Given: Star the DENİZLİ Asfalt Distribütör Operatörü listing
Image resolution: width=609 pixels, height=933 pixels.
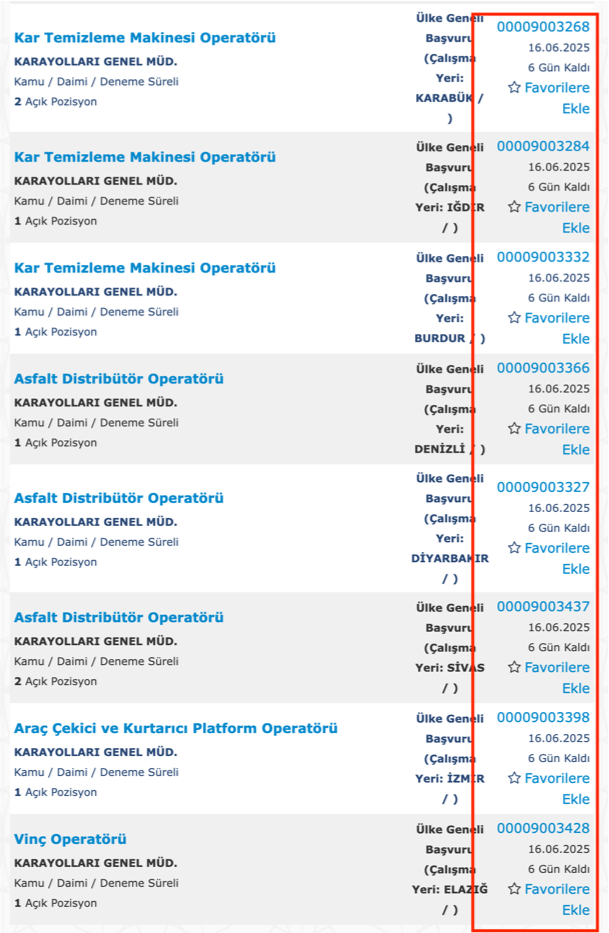Looking at the screenshot, I should [514, 428].
